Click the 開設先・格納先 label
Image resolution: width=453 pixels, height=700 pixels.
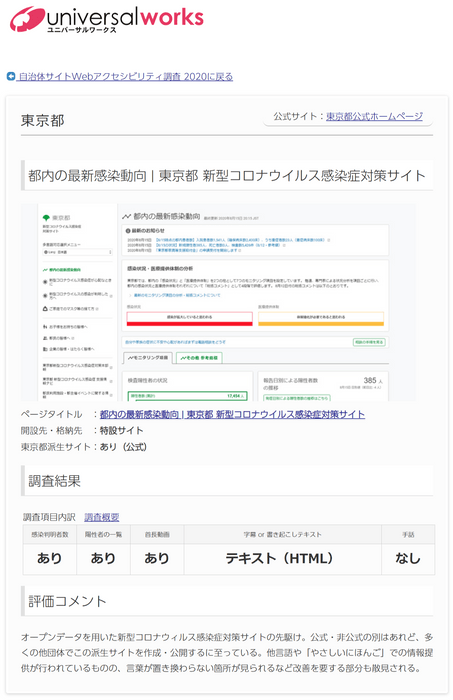click(x=51, y=430)
